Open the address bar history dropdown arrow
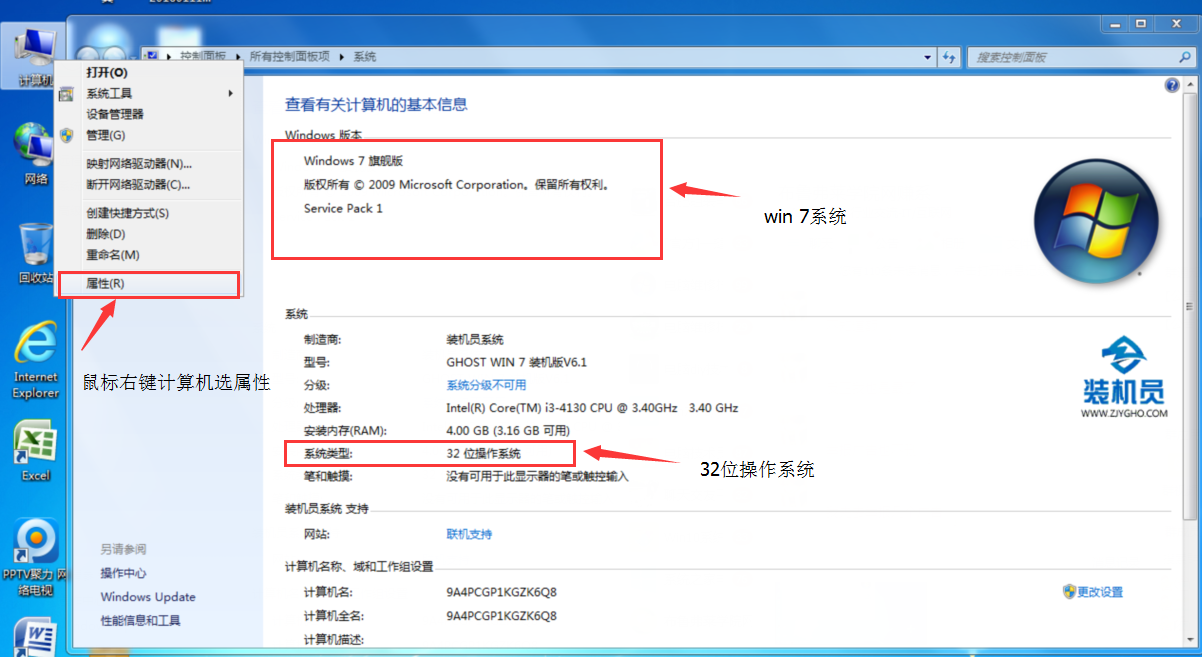Image resolution: width=1202 pixels, height=657 pixels. (x=928, y=57)
